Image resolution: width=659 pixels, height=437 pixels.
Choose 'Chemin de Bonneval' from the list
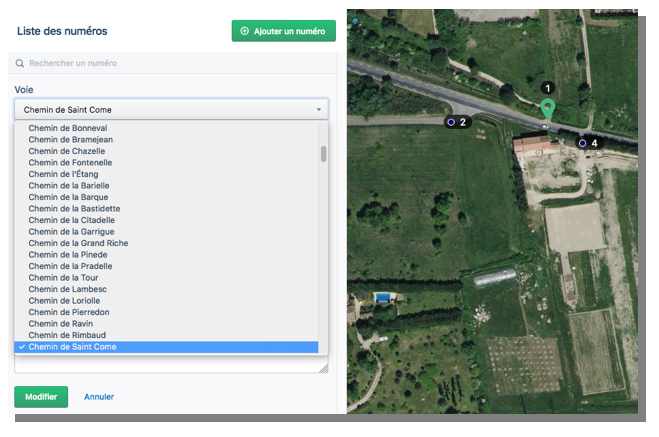coord(68,128)
